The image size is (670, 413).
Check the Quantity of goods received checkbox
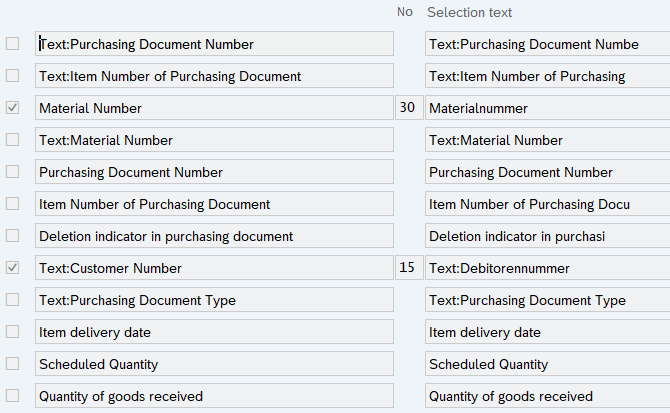(12, 396)
